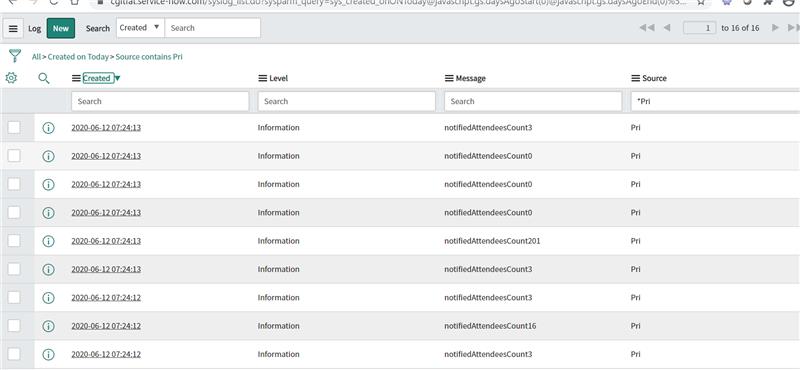Click info icon of first log row
Image resolution: width=800 pixels, height=370 pixels.
[48, 128]
